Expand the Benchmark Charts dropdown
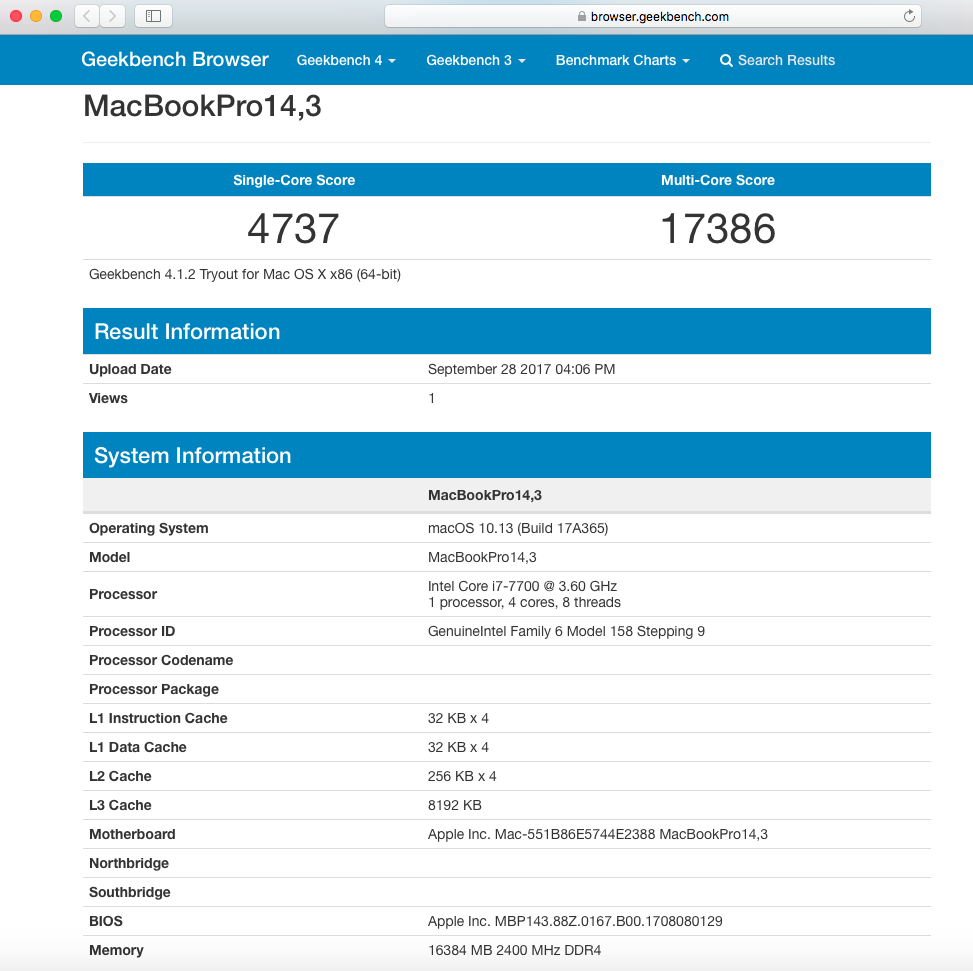 (622, 60)
